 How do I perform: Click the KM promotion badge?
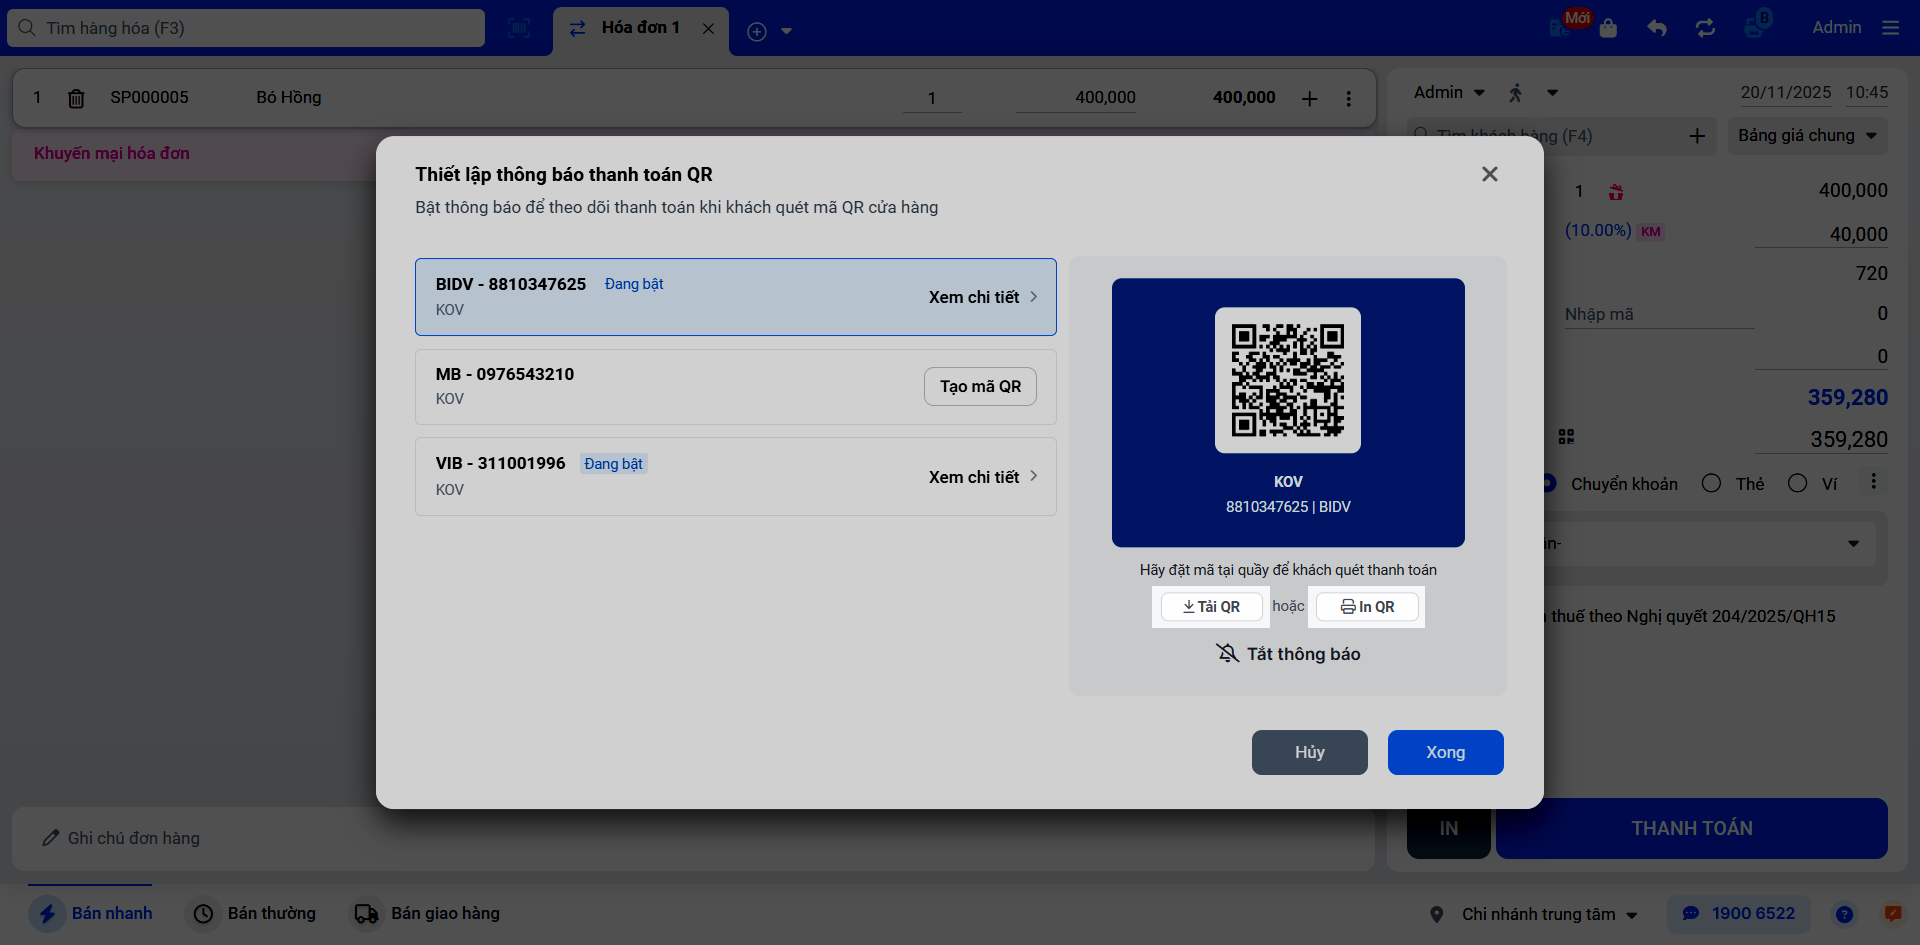tap(1651, 232)
